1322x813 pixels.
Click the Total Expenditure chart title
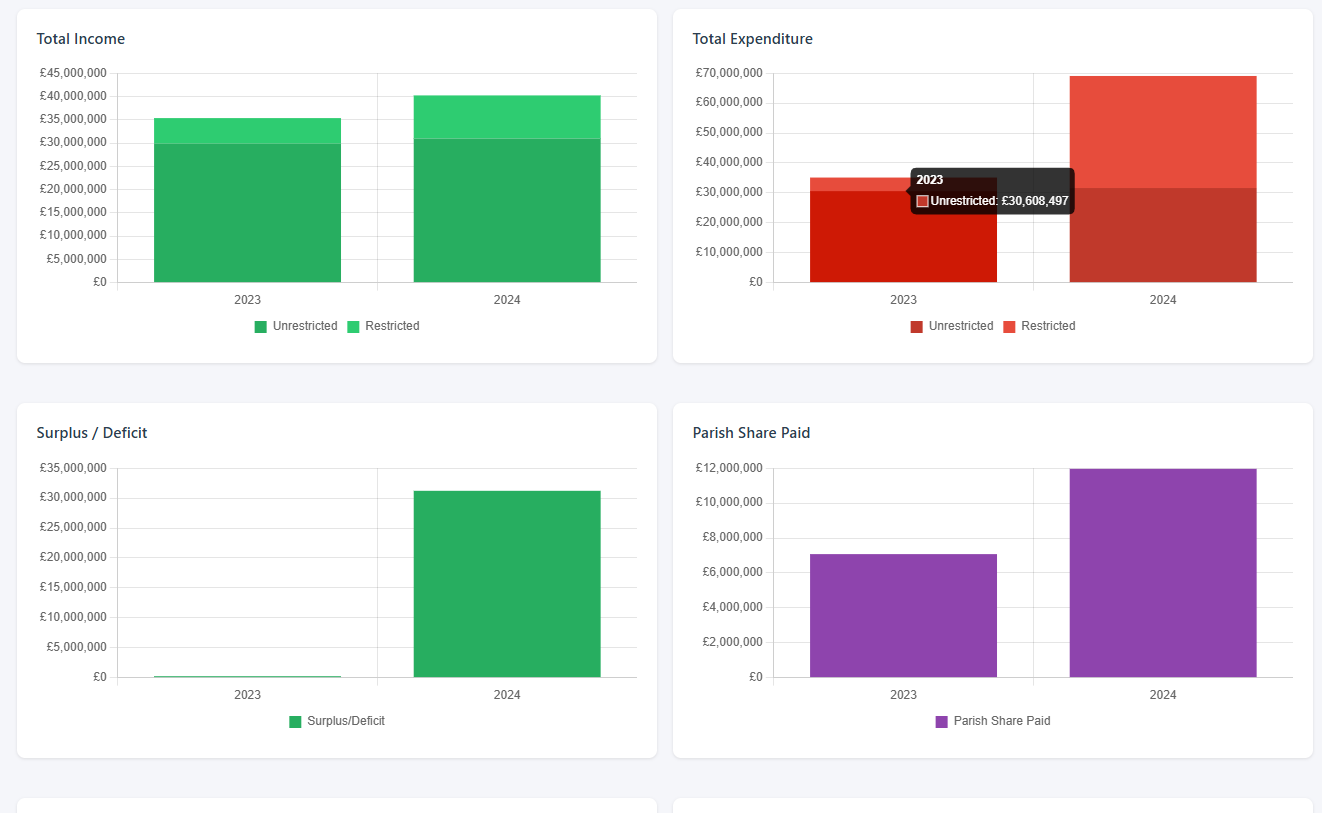click(x=753, y=39)
